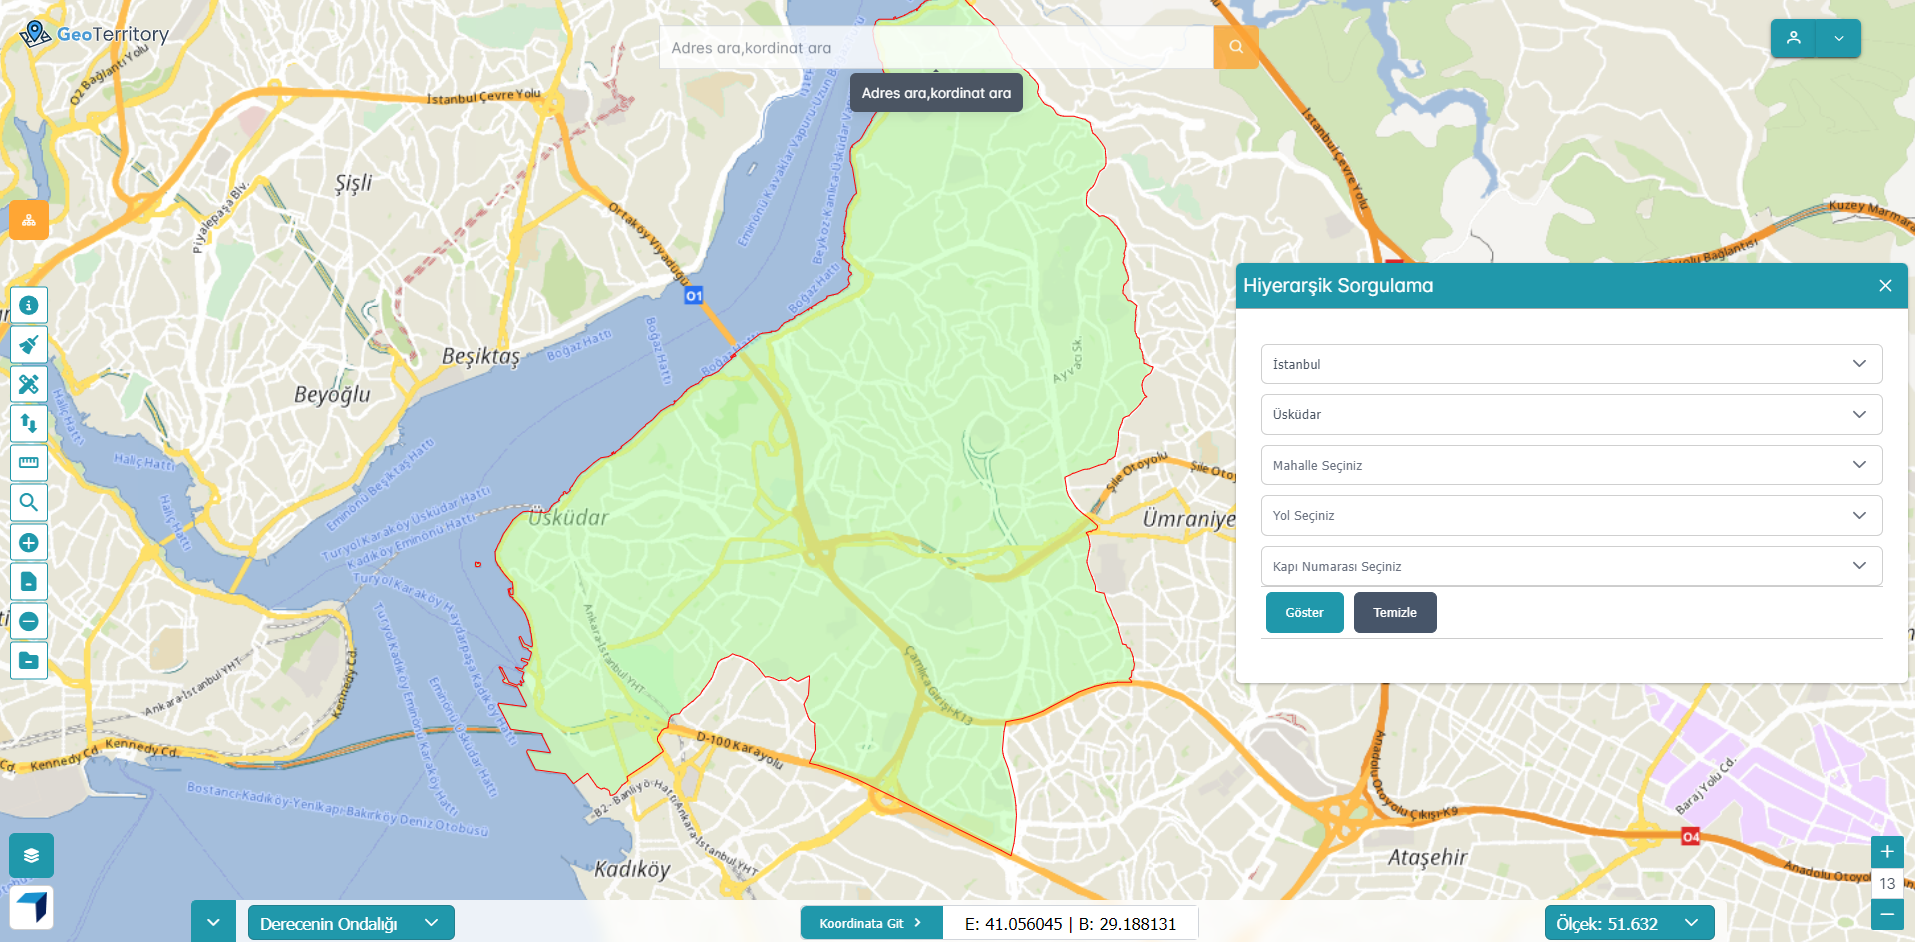This screenshot has height=942, width=1915.
Task: Expand the Derecenin Ondalığı coordinate format dropdown
Action: [x=350, y=923]
